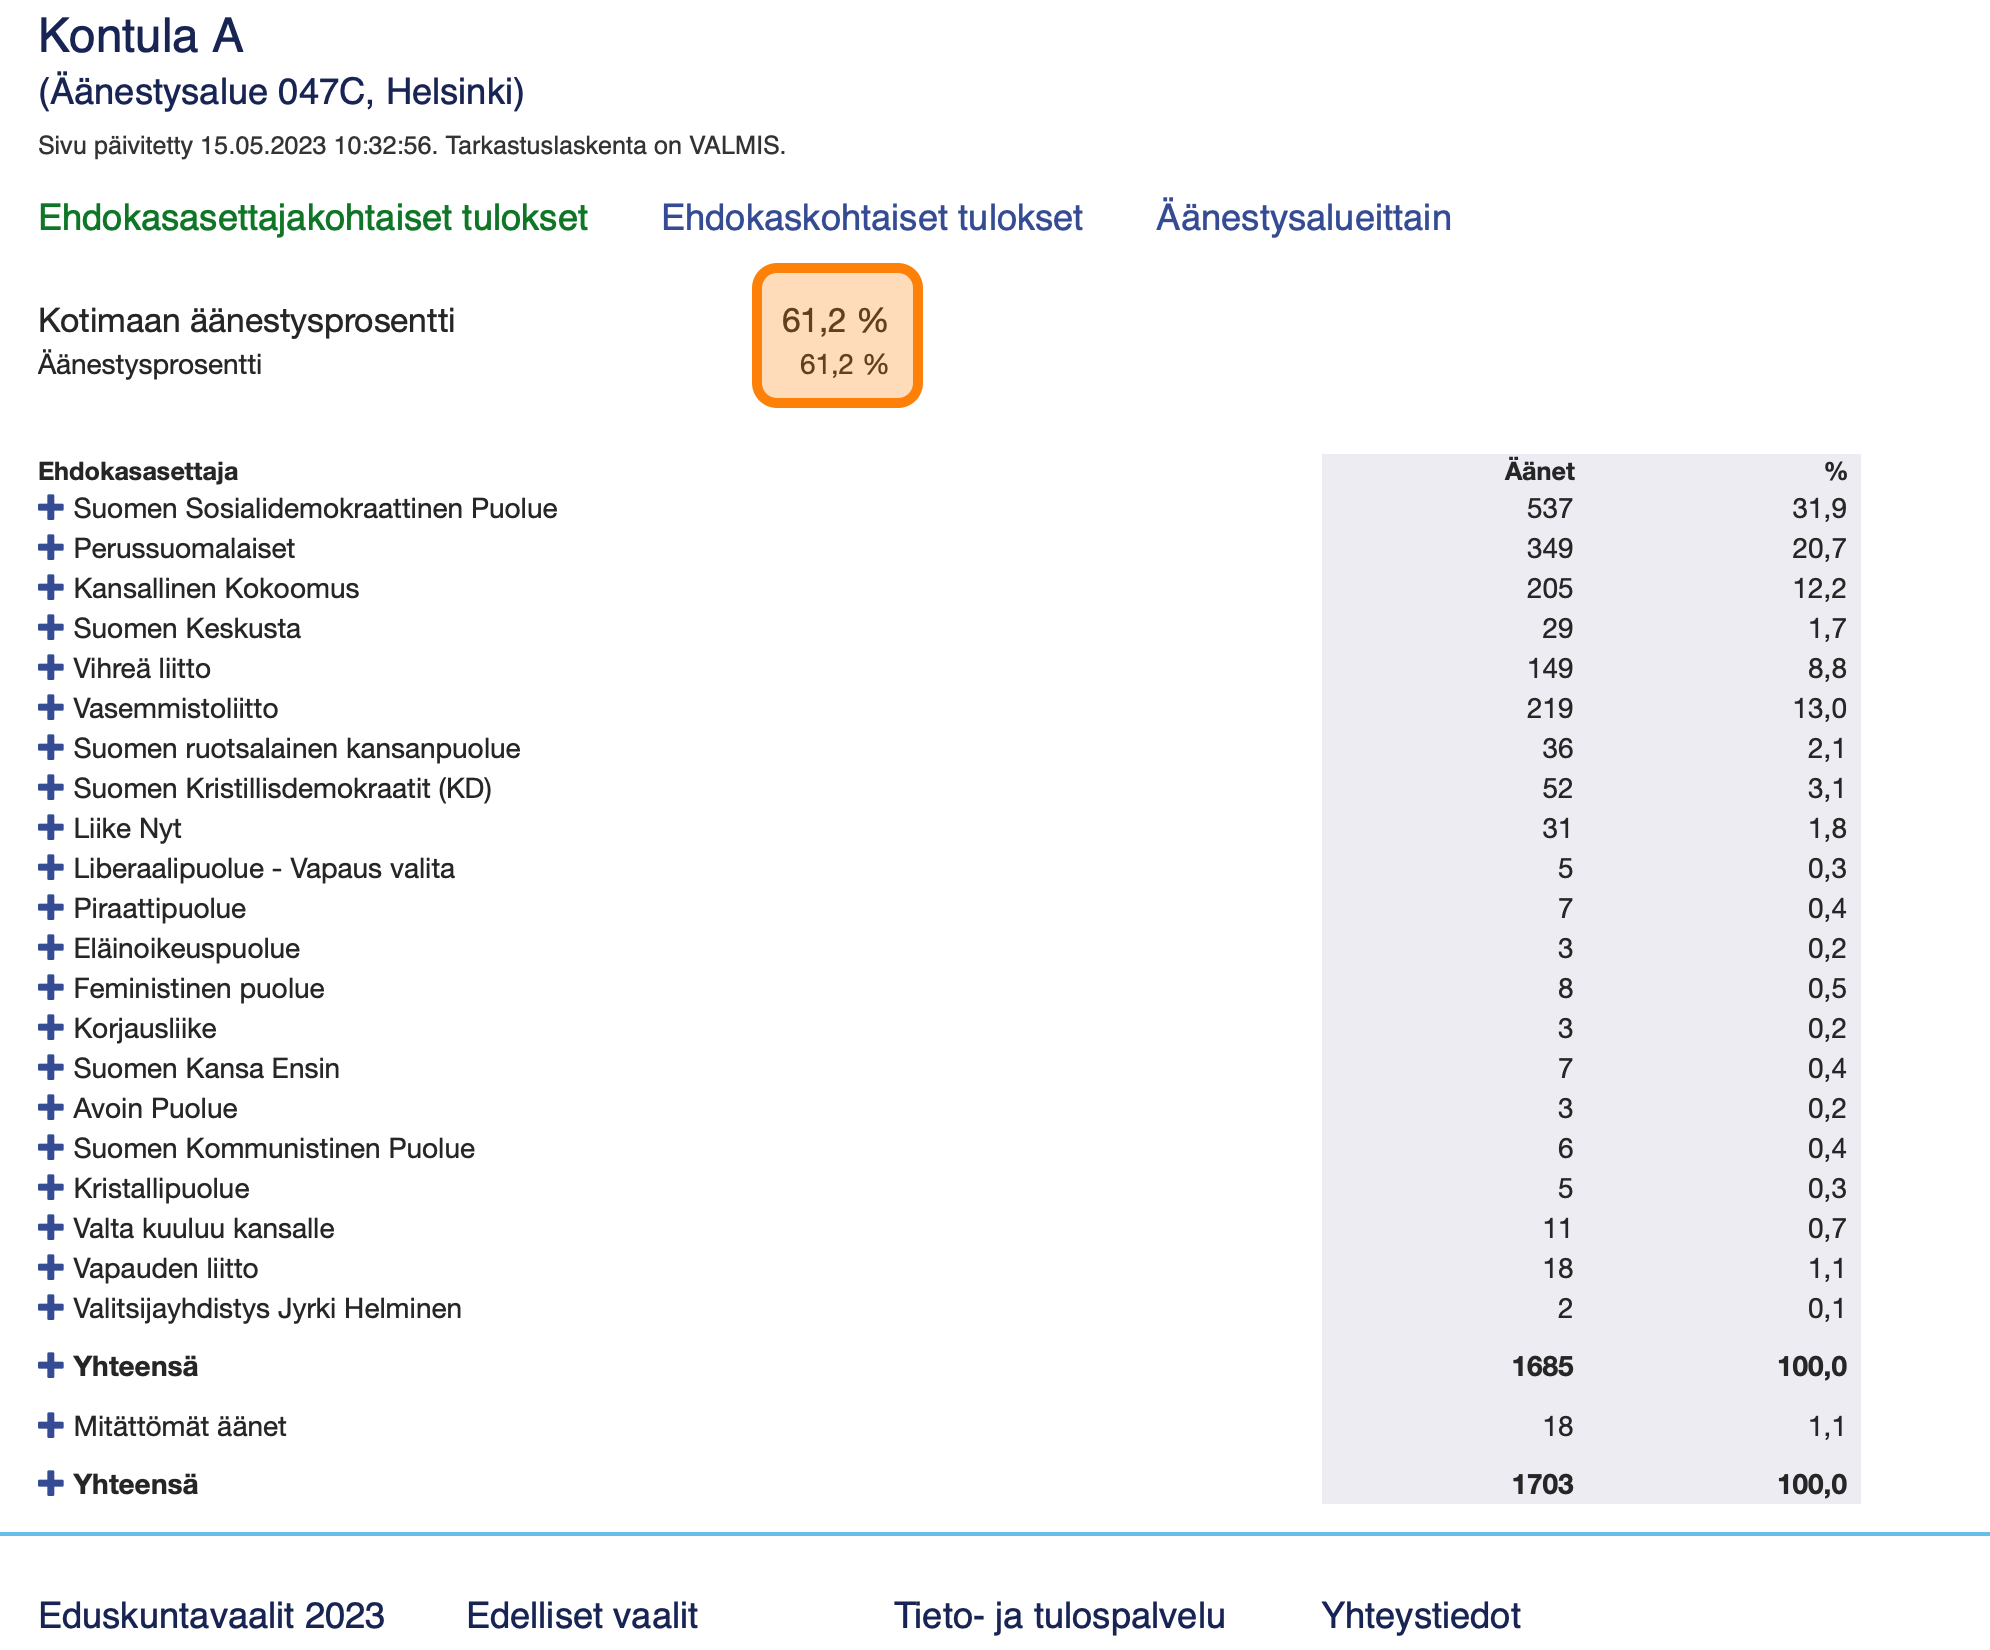This screenshot has width=1990, height=1650.
Task: Click Perussuomalaiset party name
Action: [x=184, y=548]
